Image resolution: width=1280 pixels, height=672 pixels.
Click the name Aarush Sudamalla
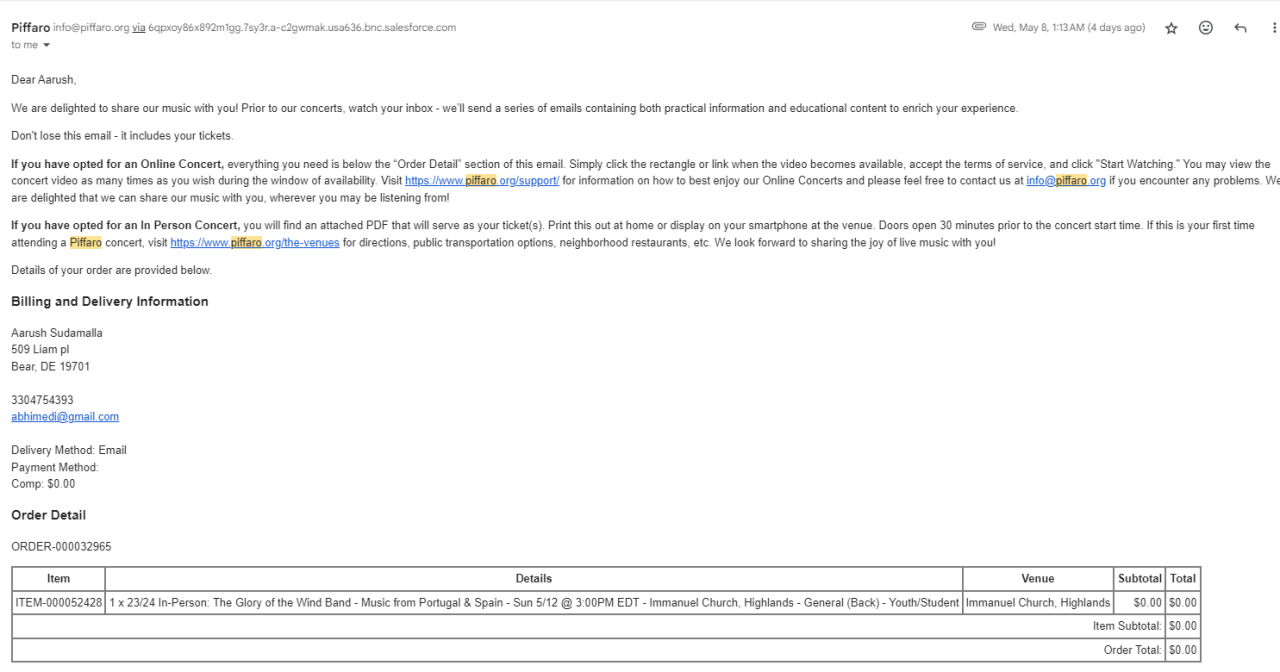[x=57, y=333]
